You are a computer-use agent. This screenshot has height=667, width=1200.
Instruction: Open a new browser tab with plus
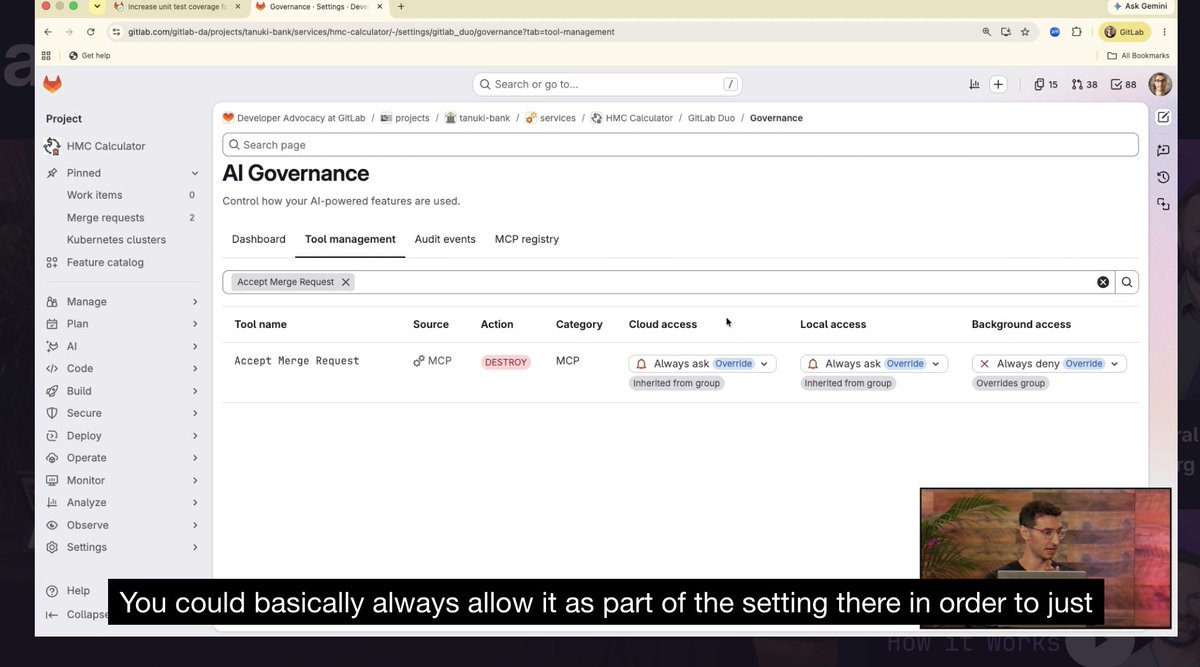pos(401,6)
